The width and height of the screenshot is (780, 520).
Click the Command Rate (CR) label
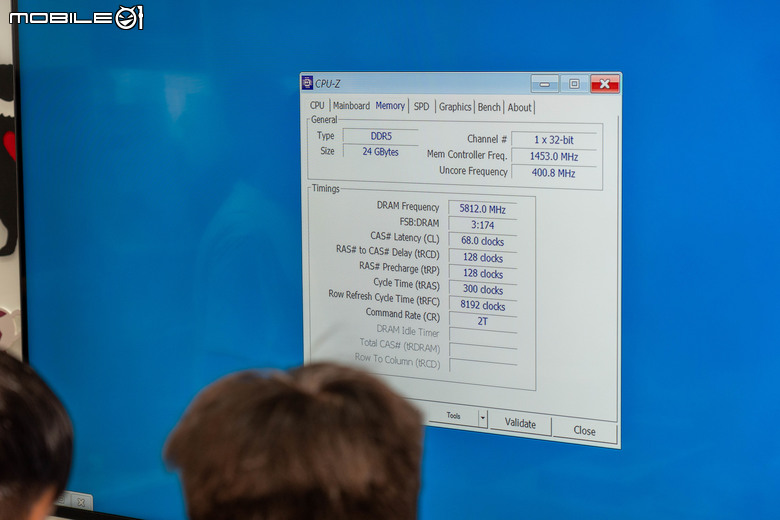[x=403, y=314]
